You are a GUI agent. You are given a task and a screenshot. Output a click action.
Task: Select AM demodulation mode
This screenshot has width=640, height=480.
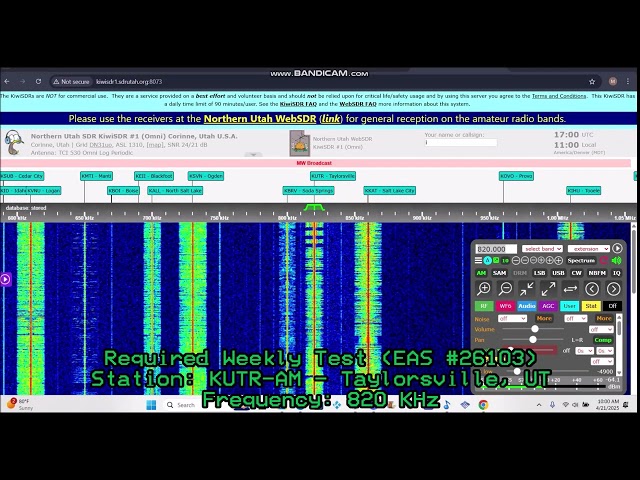coord(481,273)
